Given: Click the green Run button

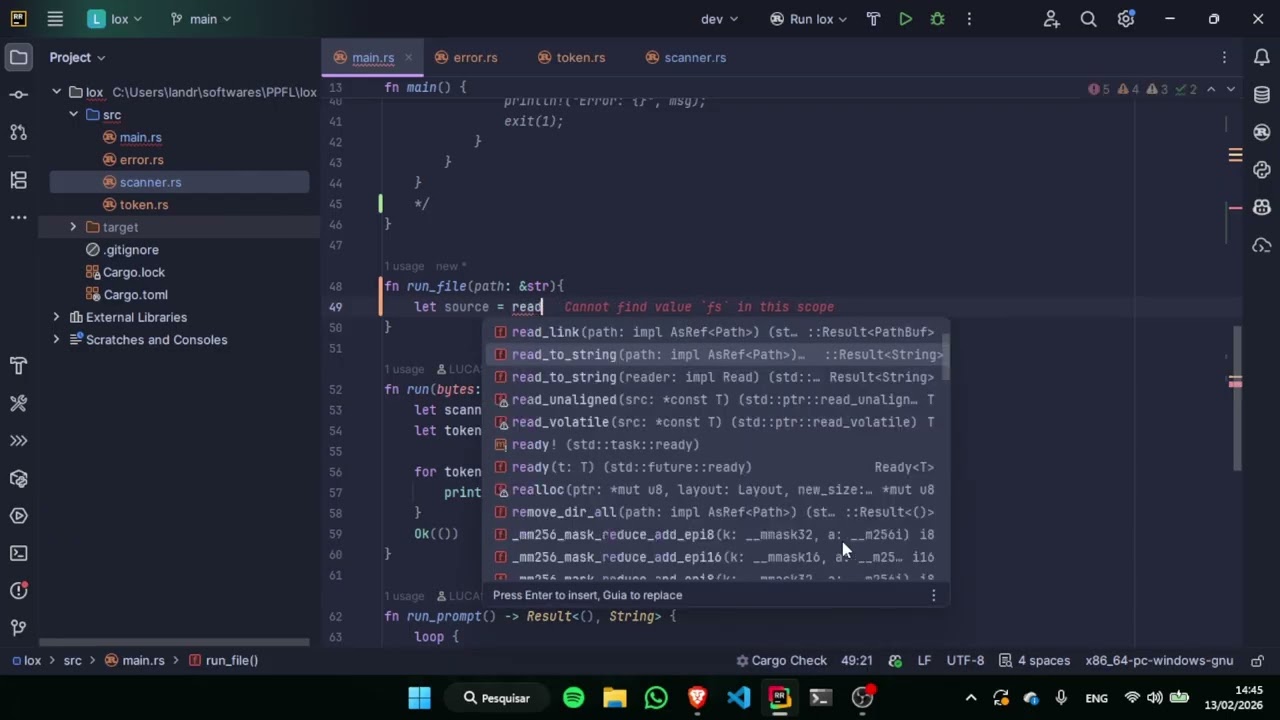Looking at the screenshot, I should pos(905,19).
